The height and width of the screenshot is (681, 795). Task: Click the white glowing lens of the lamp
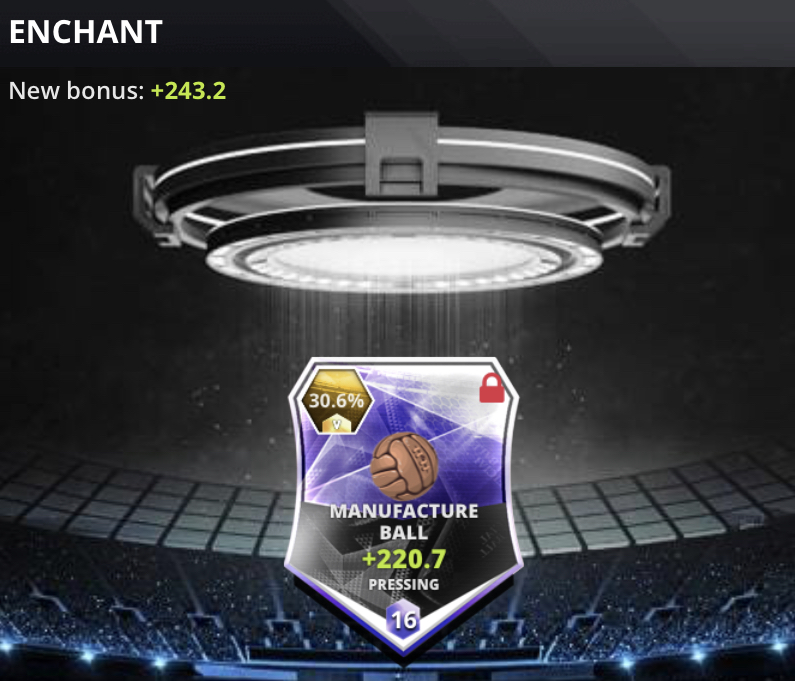[x=404, y=259]
